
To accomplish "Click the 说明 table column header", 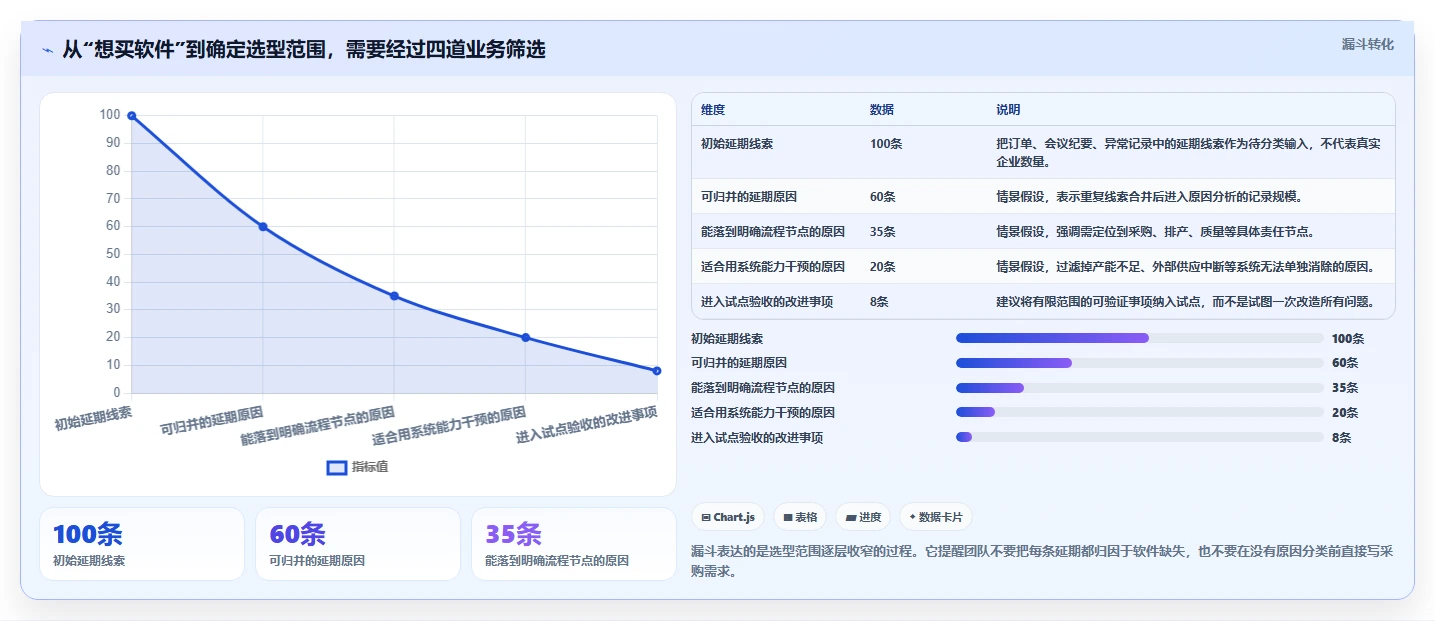I will coord(1008,110).
